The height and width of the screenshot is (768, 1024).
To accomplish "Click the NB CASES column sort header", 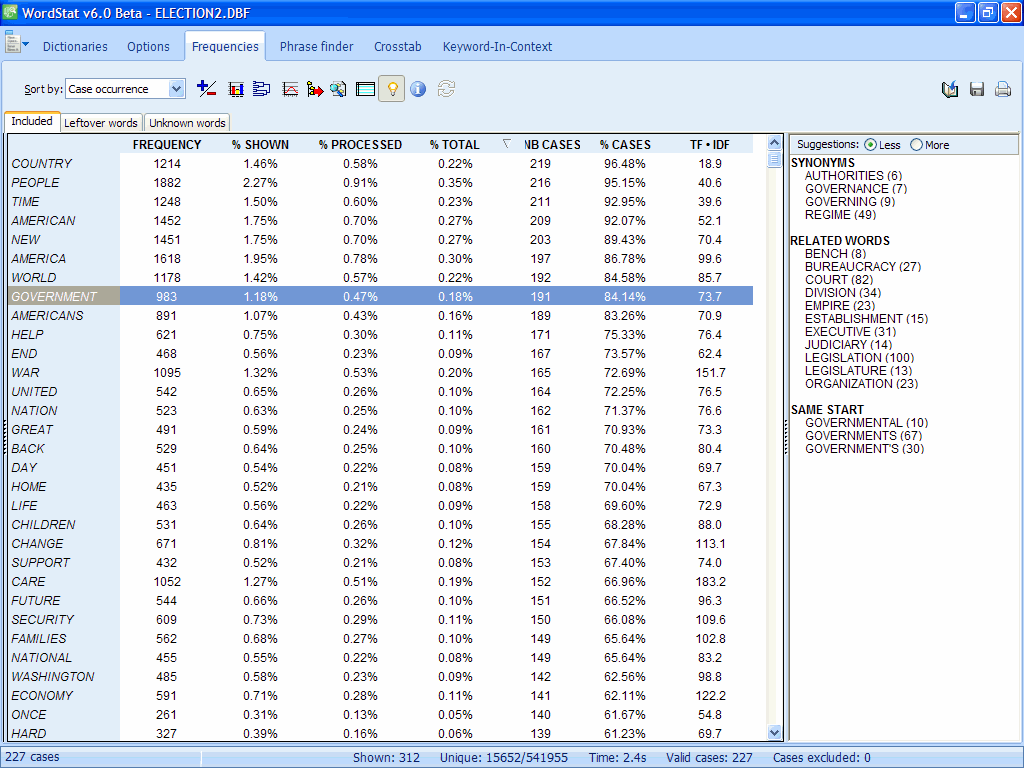I will tap(551, 145).
